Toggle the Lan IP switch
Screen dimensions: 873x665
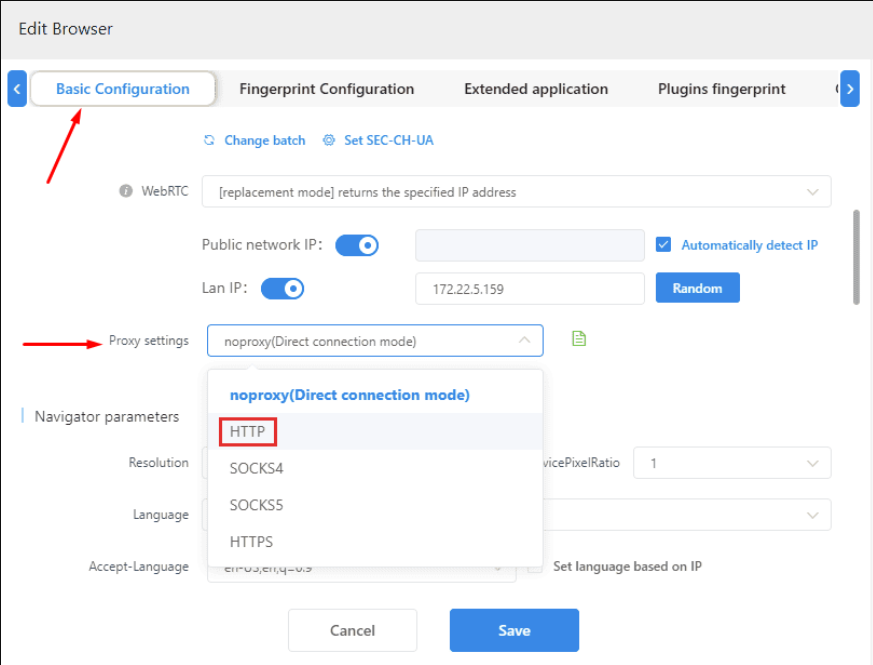coord(281,286)
